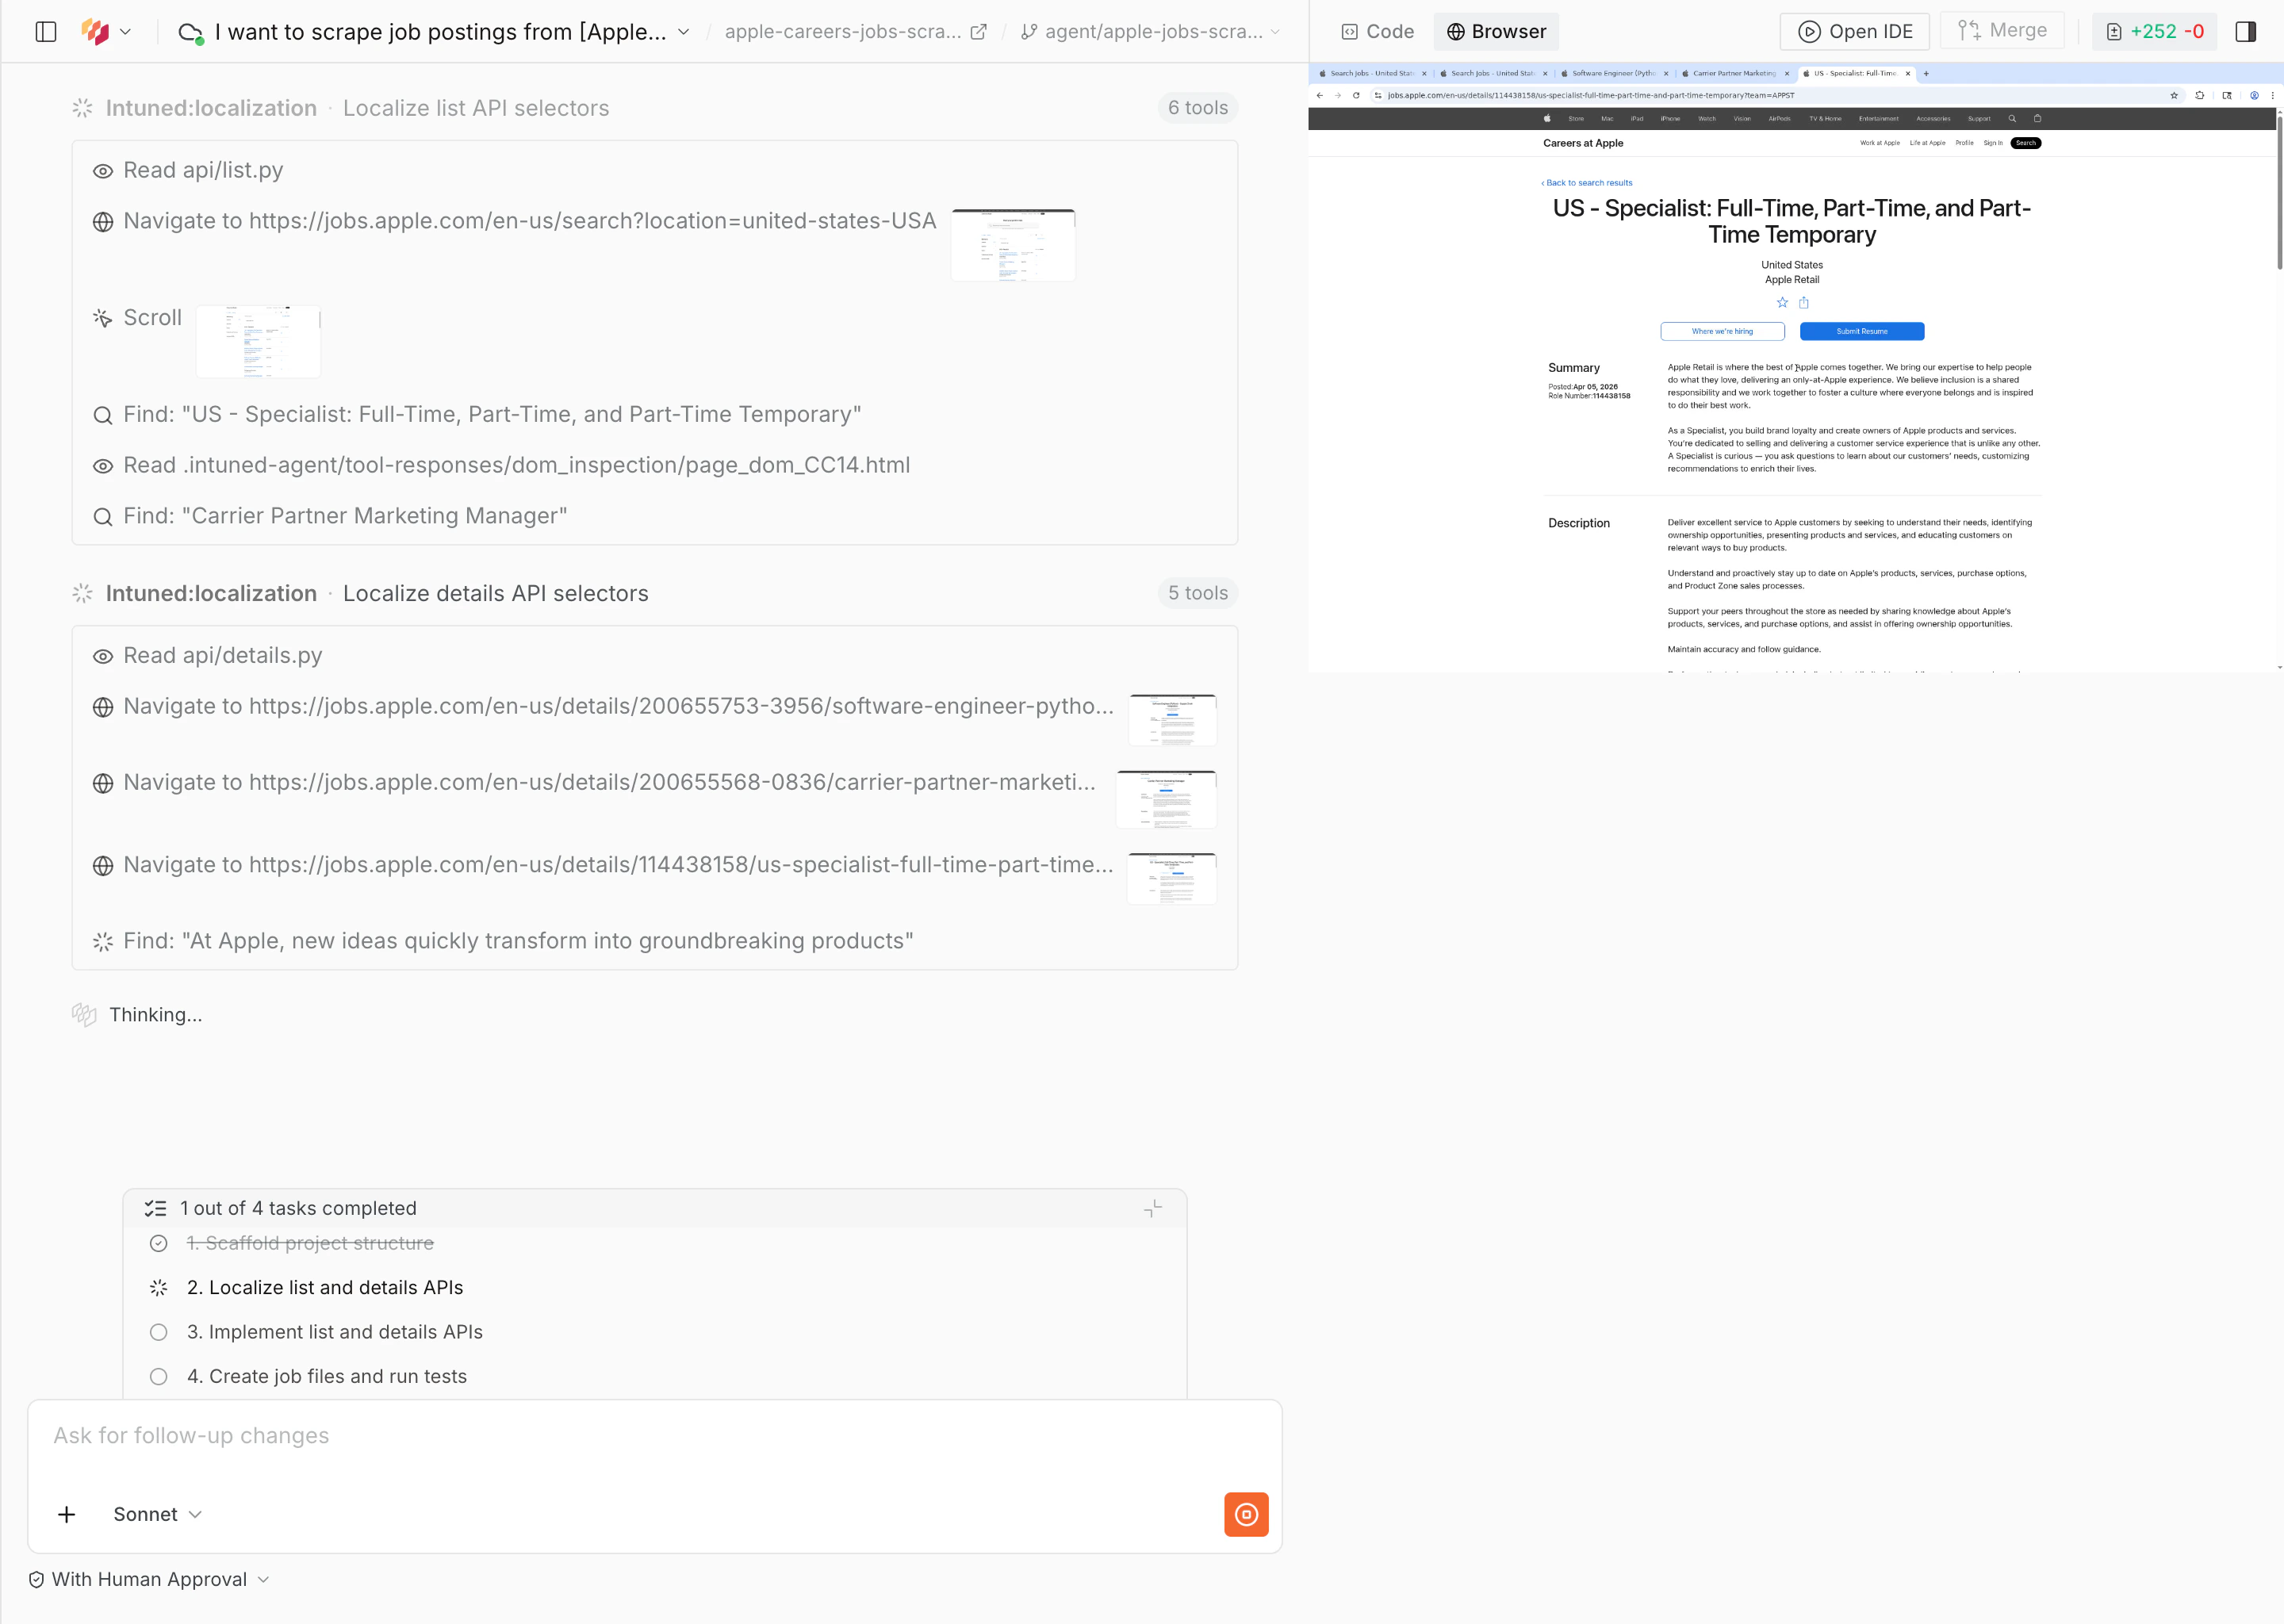The height and width of the screenshot is (1624, 2284).
Task: Open the carrier-partner-marketing navigation thumbnail
Action: (1166, 799)
